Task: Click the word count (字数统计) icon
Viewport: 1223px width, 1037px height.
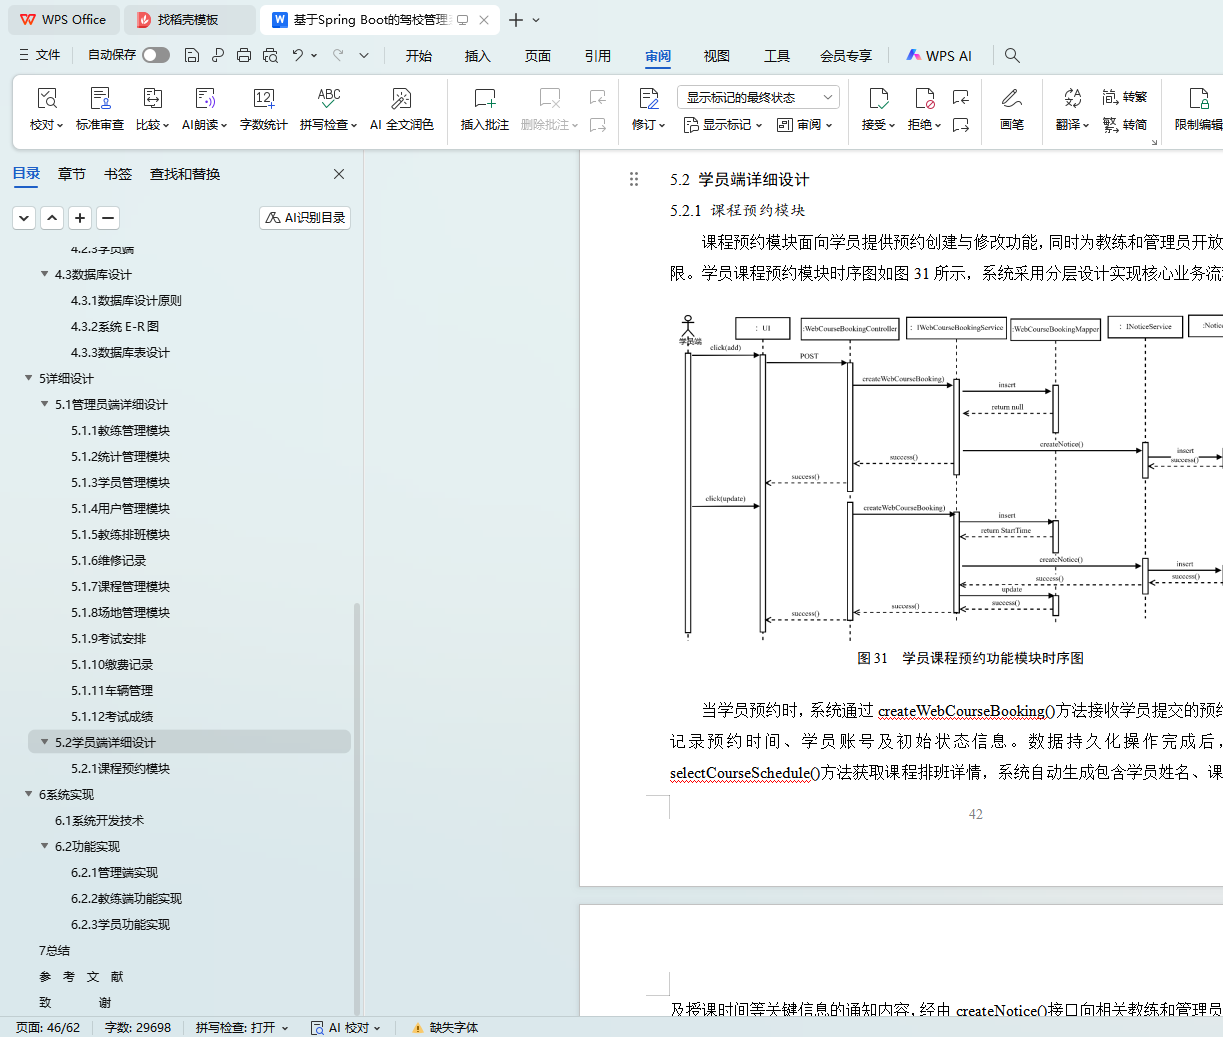Action: click(x=263, y=99)
